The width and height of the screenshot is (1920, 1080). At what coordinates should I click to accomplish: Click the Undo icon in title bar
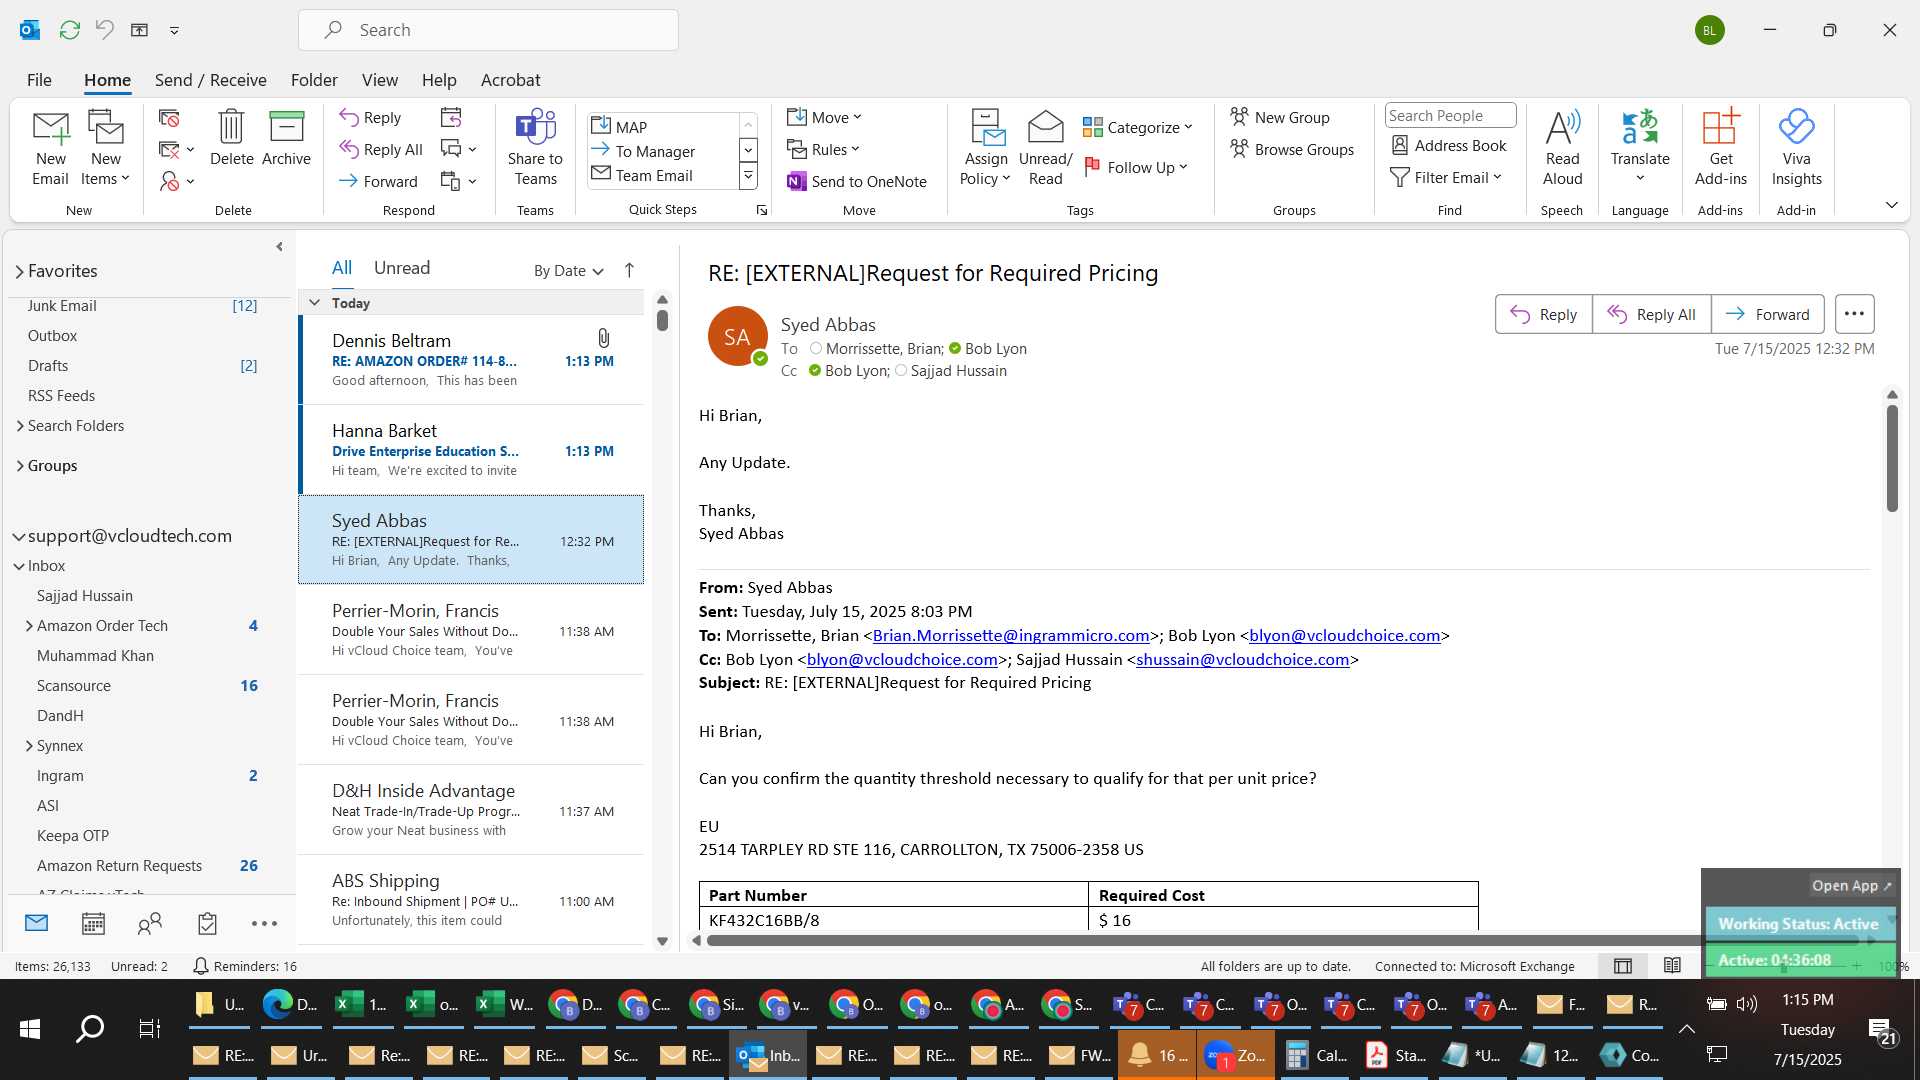pos(104,30)
